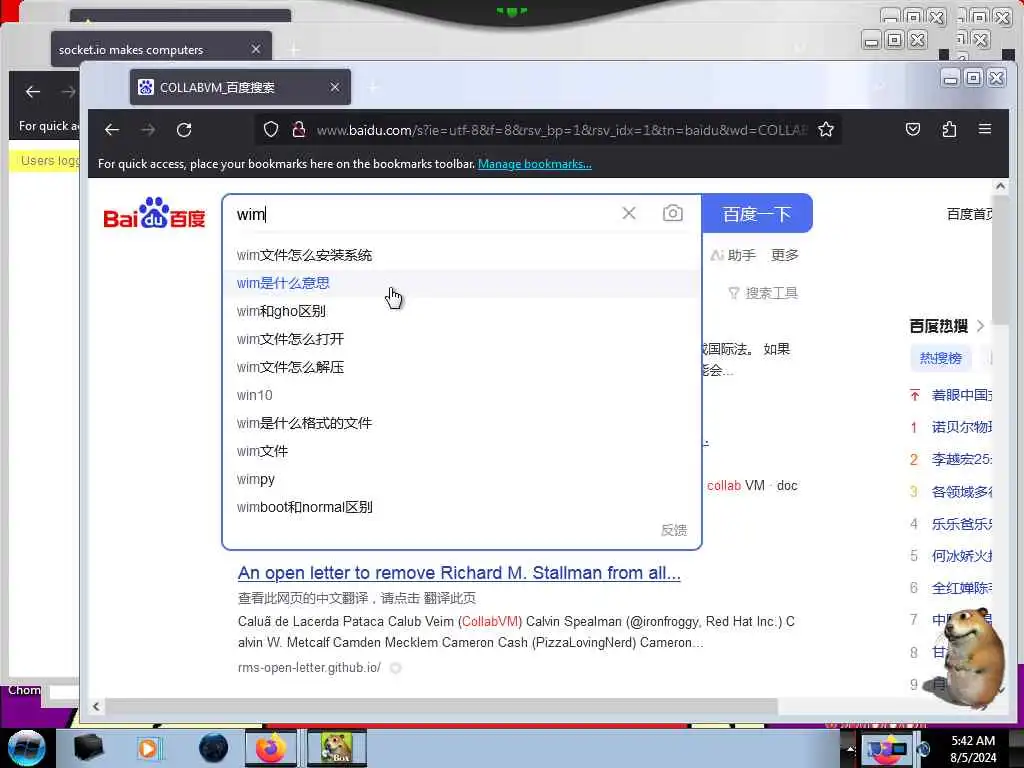
Task: Reload the Baidu page
Action: point(184,129)
